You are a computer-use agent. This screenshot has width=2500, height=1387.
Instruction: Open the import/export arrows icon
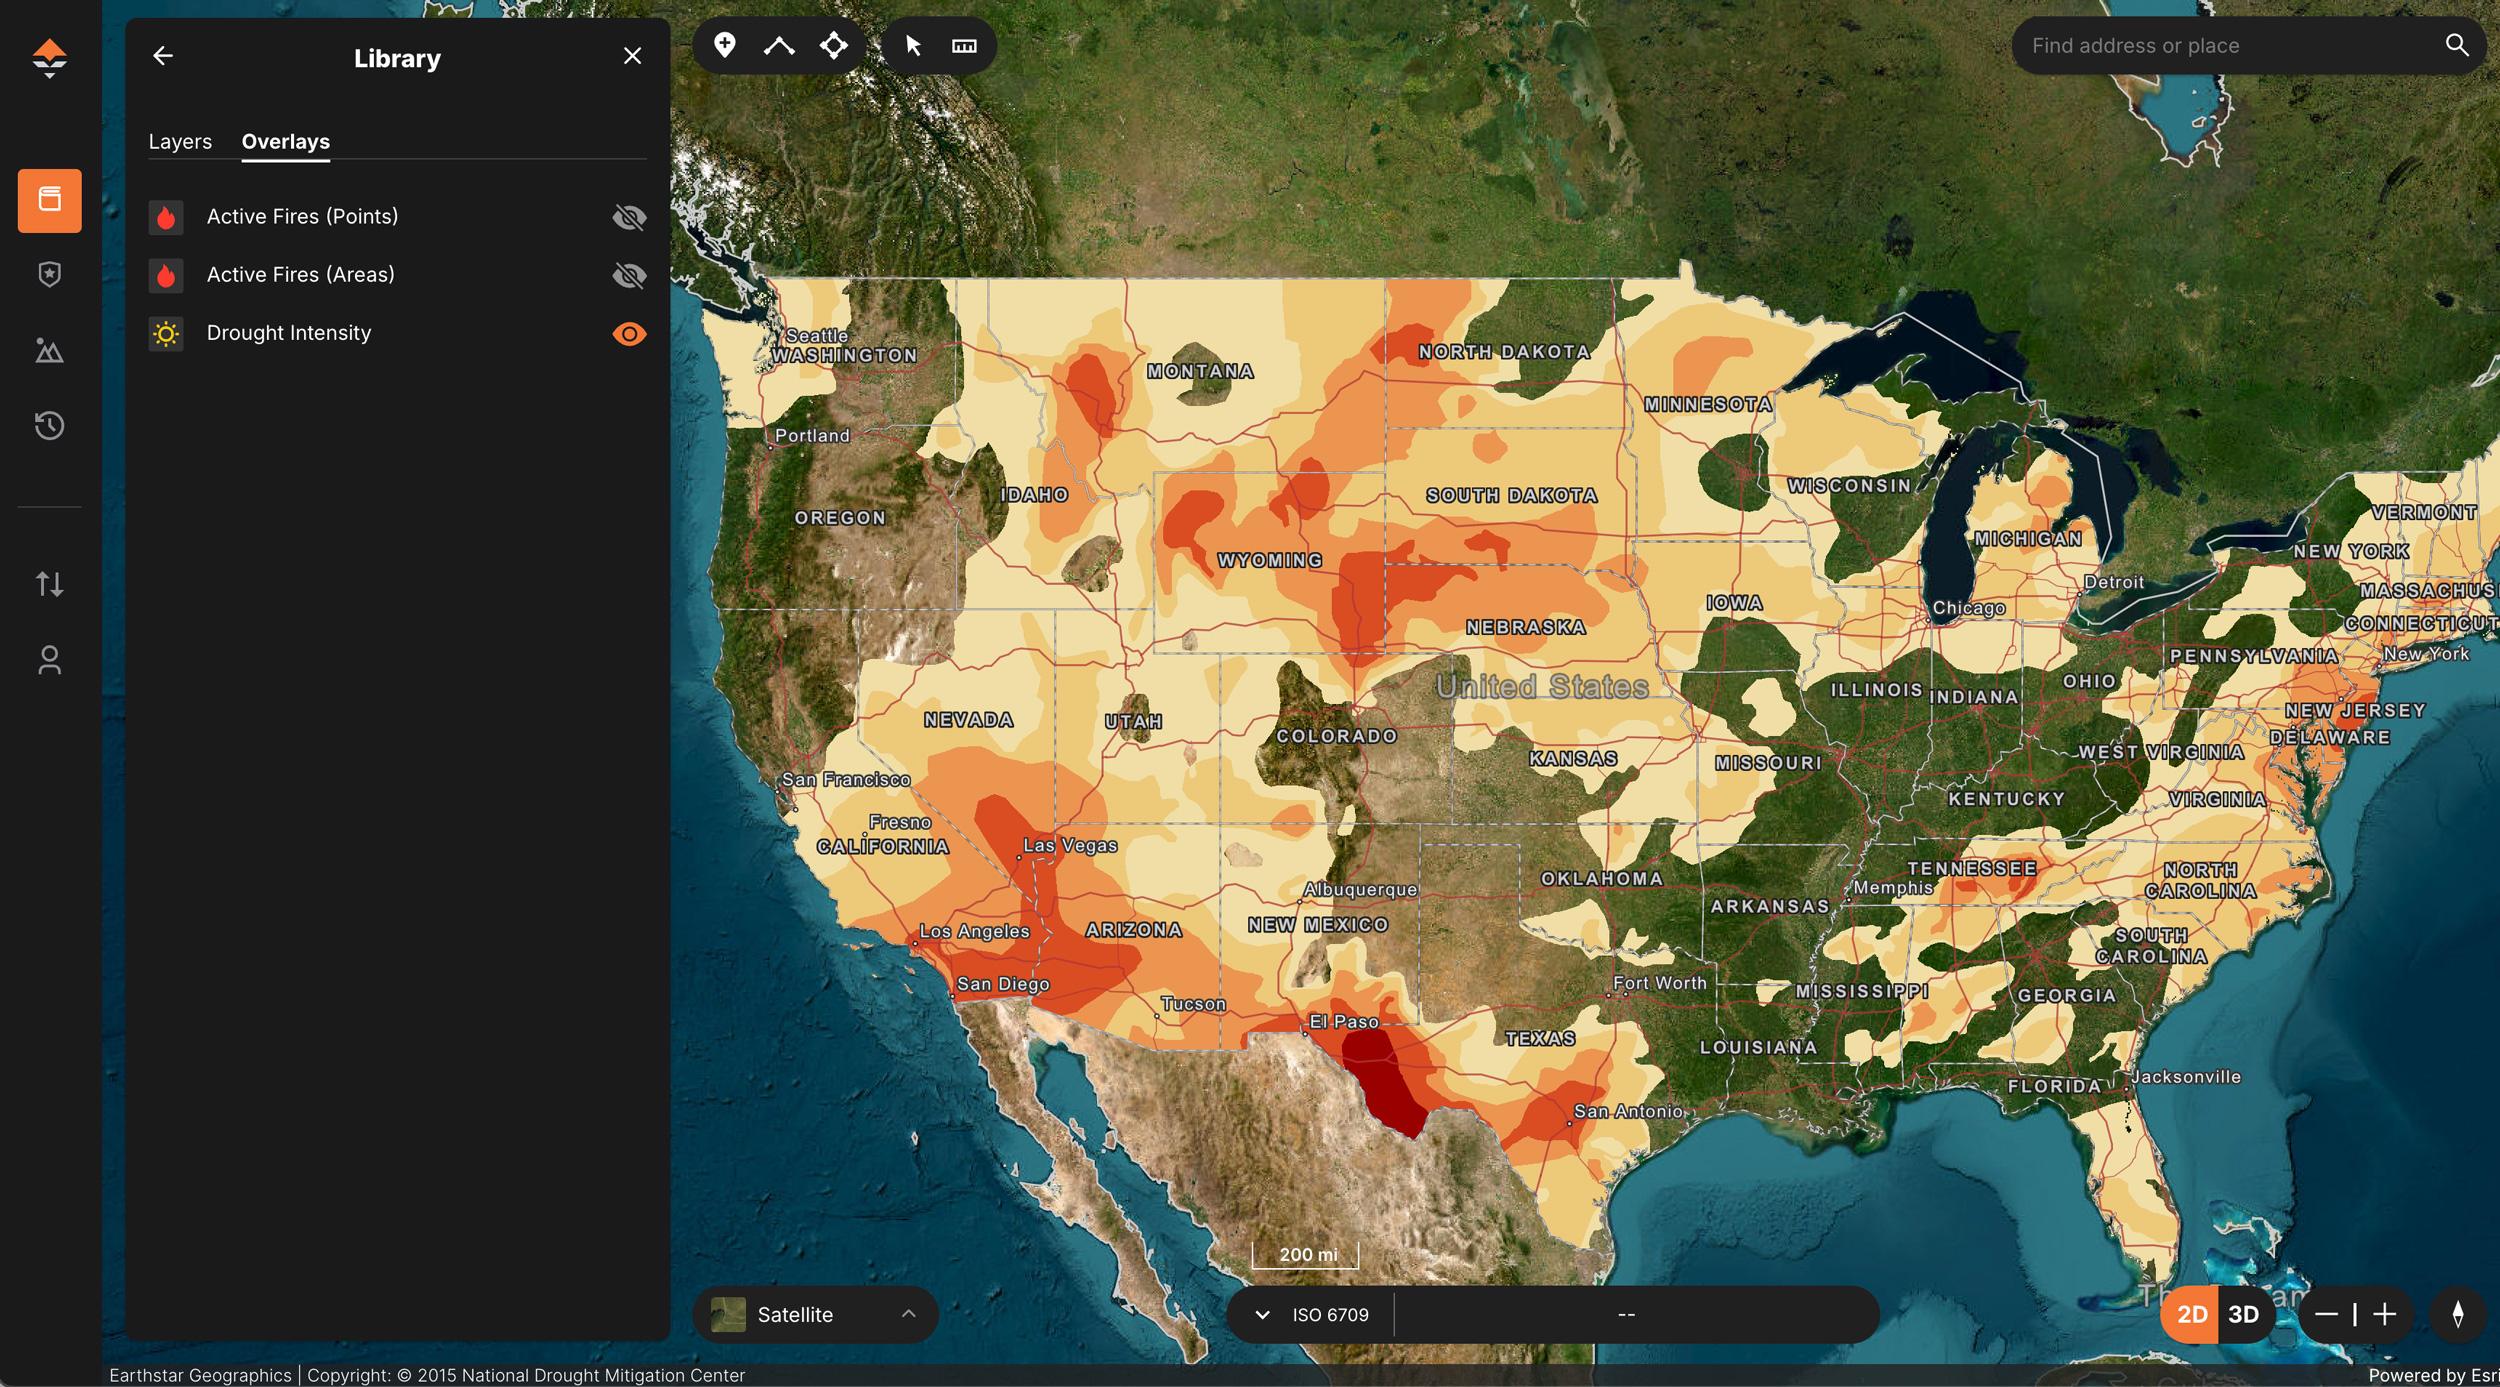coord(49,584)
